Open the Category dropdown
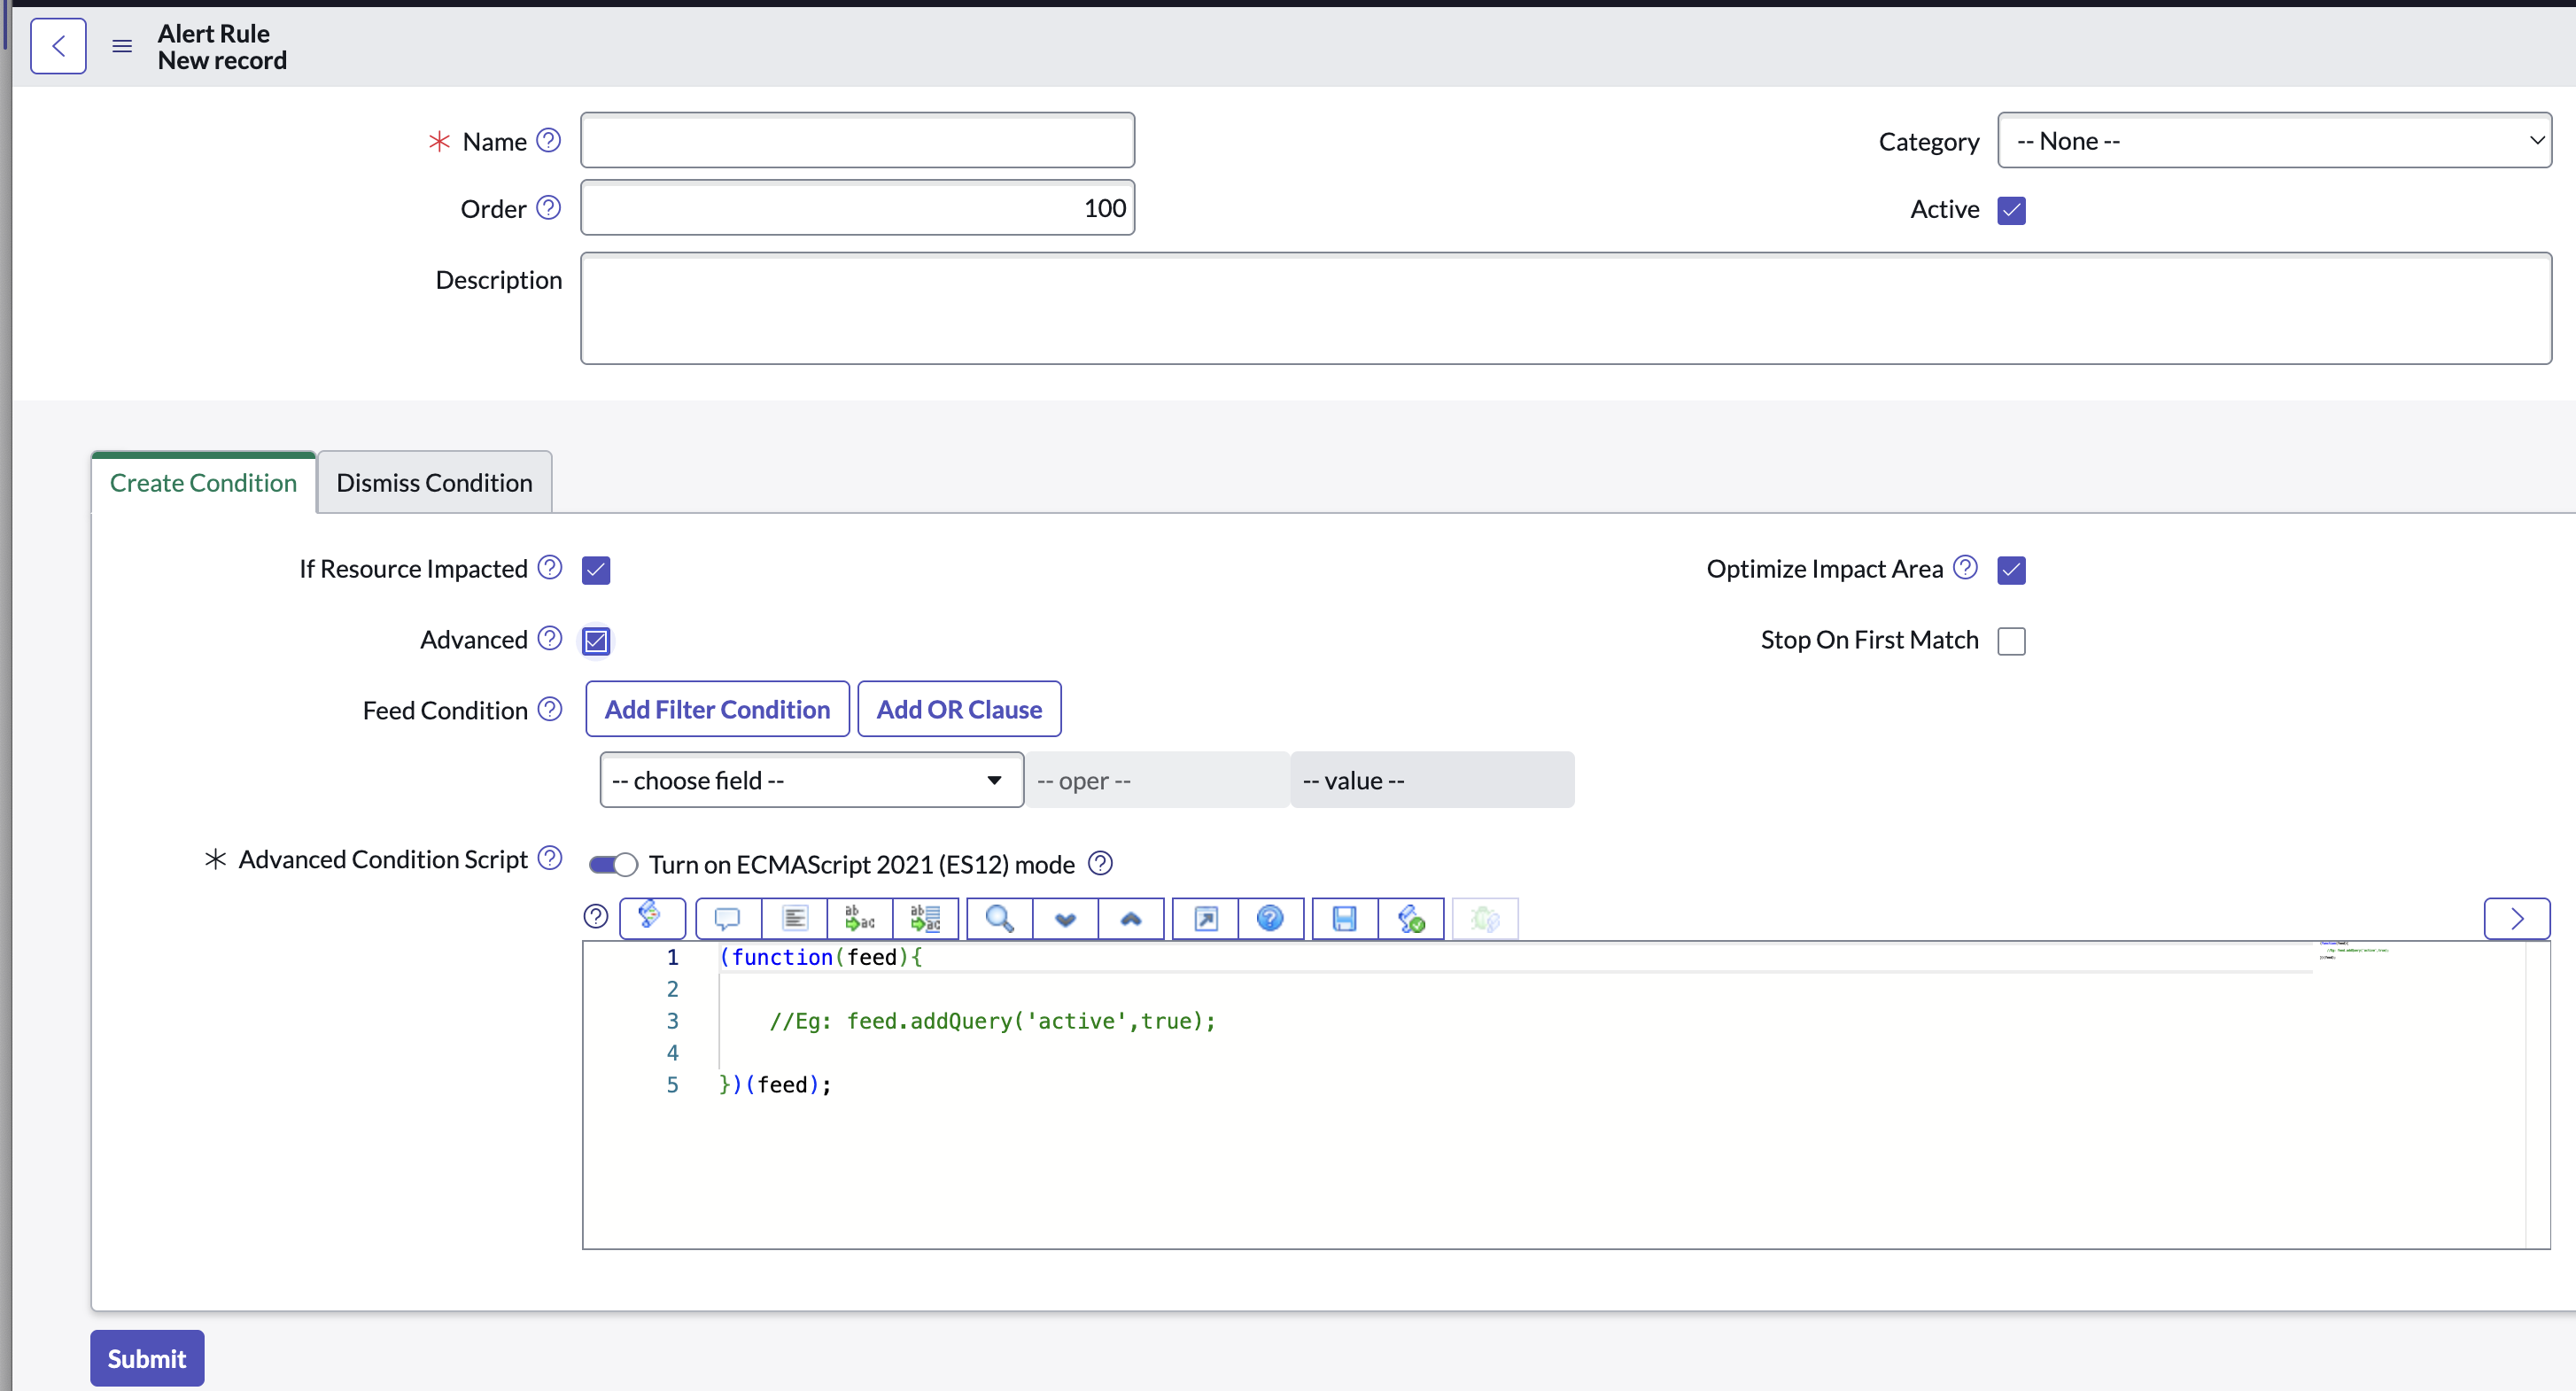 pyautogui.click(x=2274, y=141)
